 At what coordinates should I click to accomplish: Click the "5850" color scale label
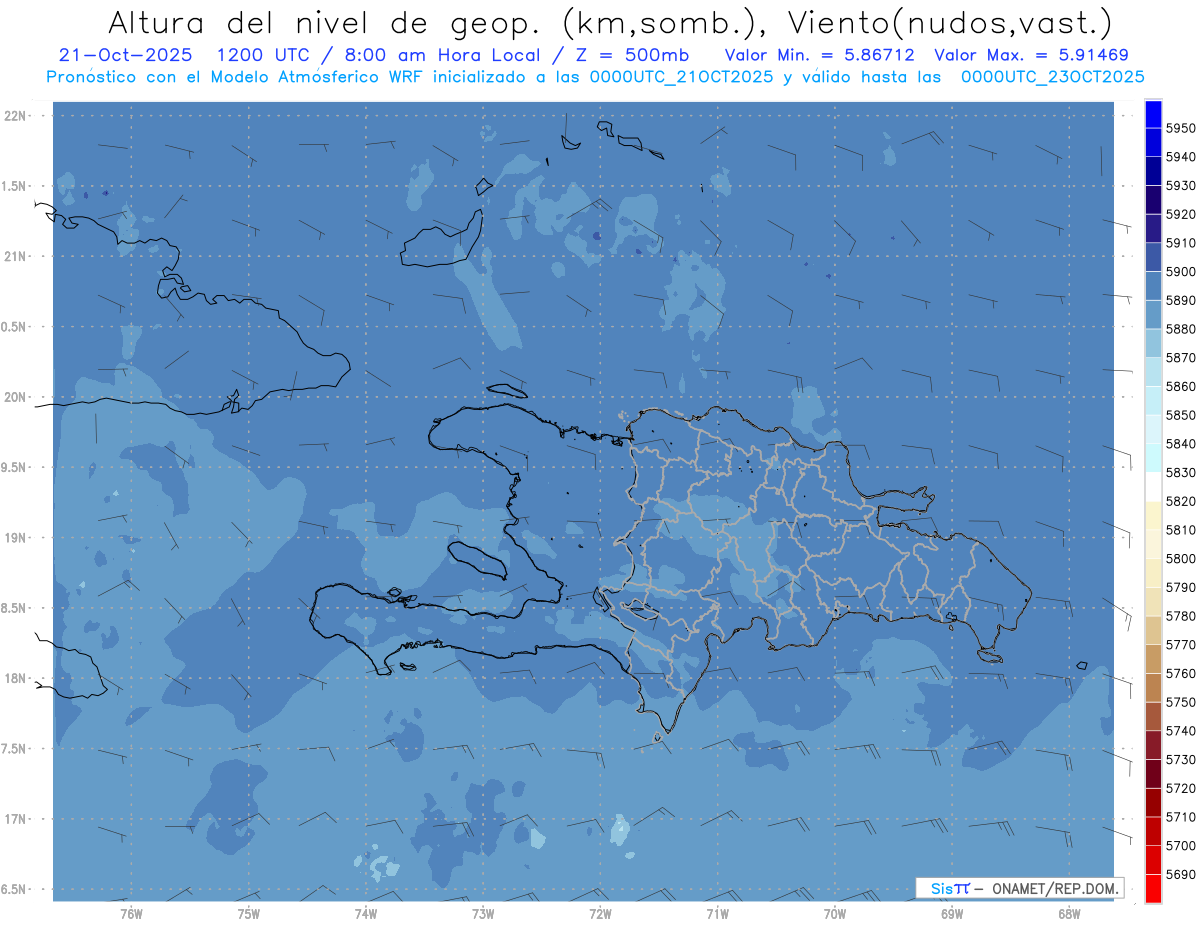pyautogui.click(x=1181, y=415)
